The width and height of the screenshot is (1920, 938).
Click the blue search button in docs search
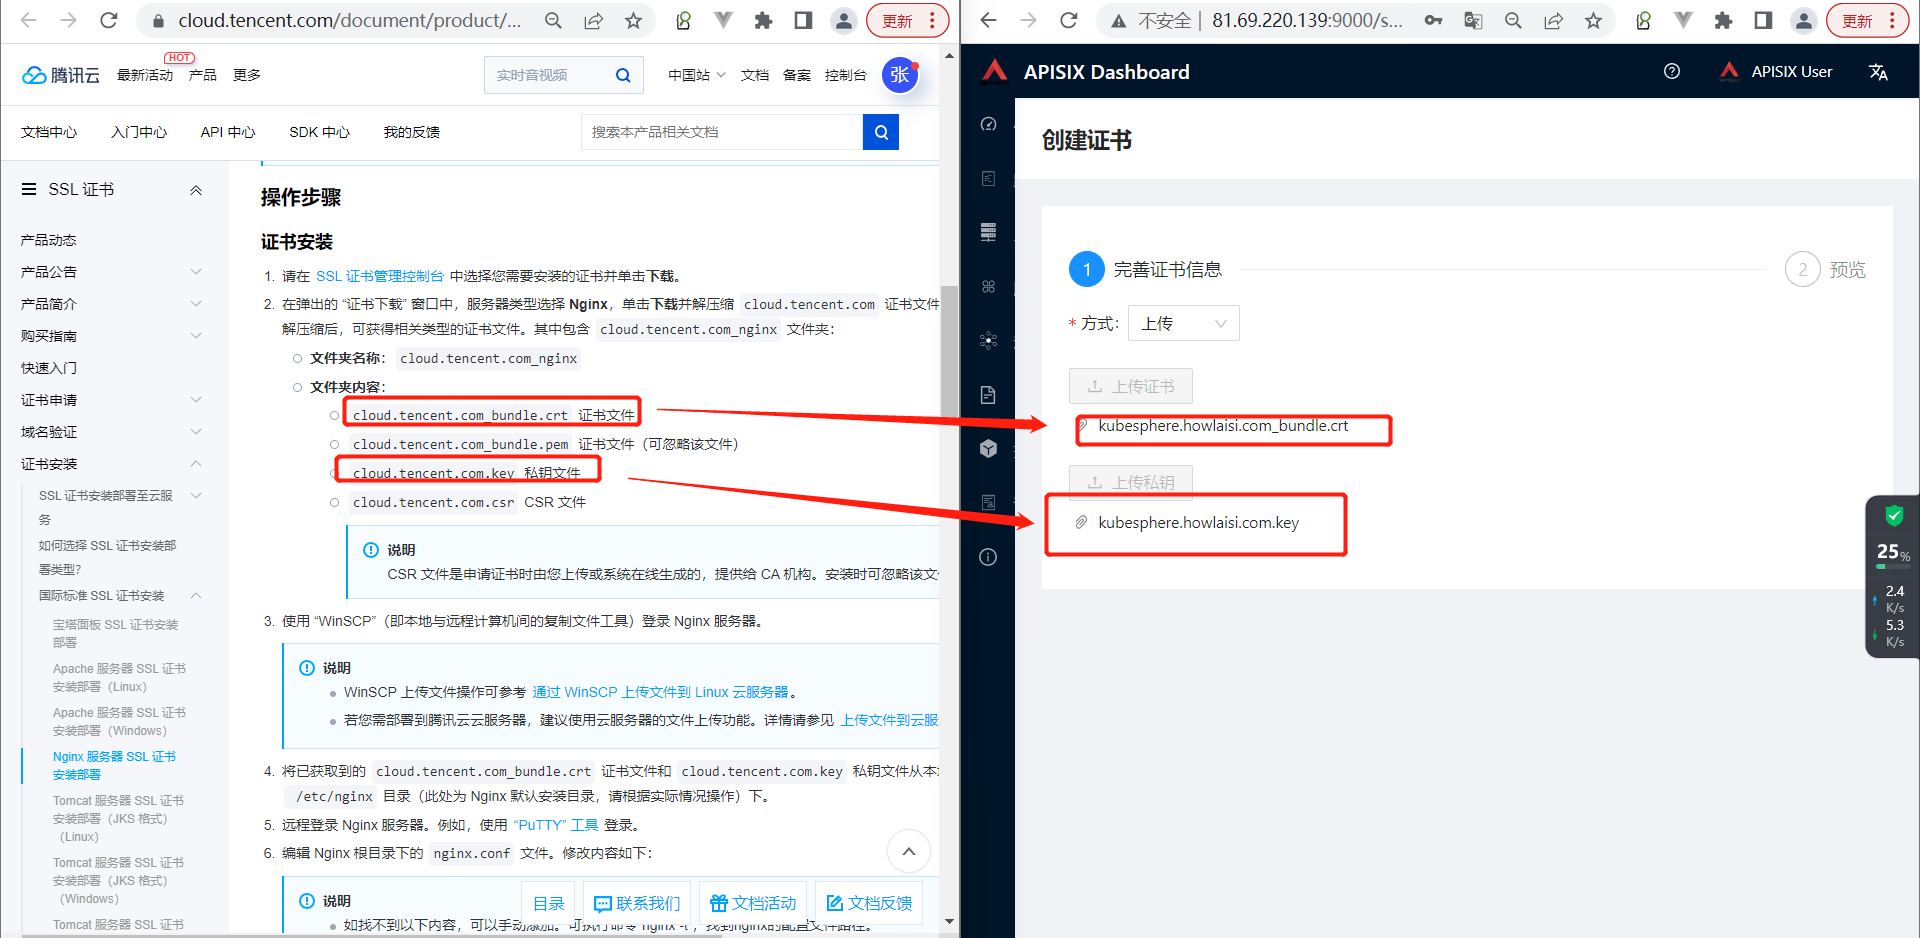(880, 132)
